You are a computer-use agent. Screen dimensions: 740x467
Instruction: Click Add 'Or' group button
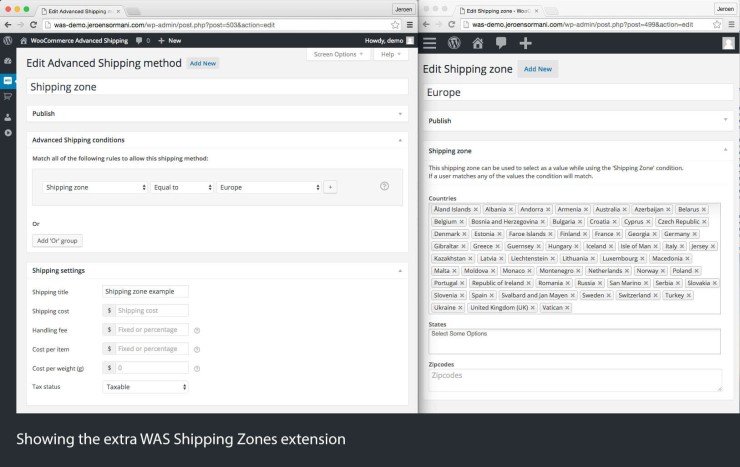coord(57,241)
